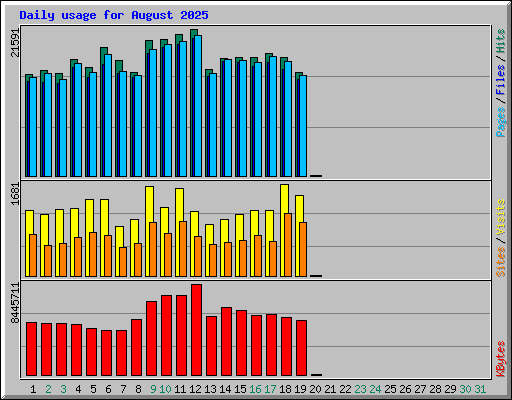Click the red KBytes bar for day 19

[x=301, y=348]
